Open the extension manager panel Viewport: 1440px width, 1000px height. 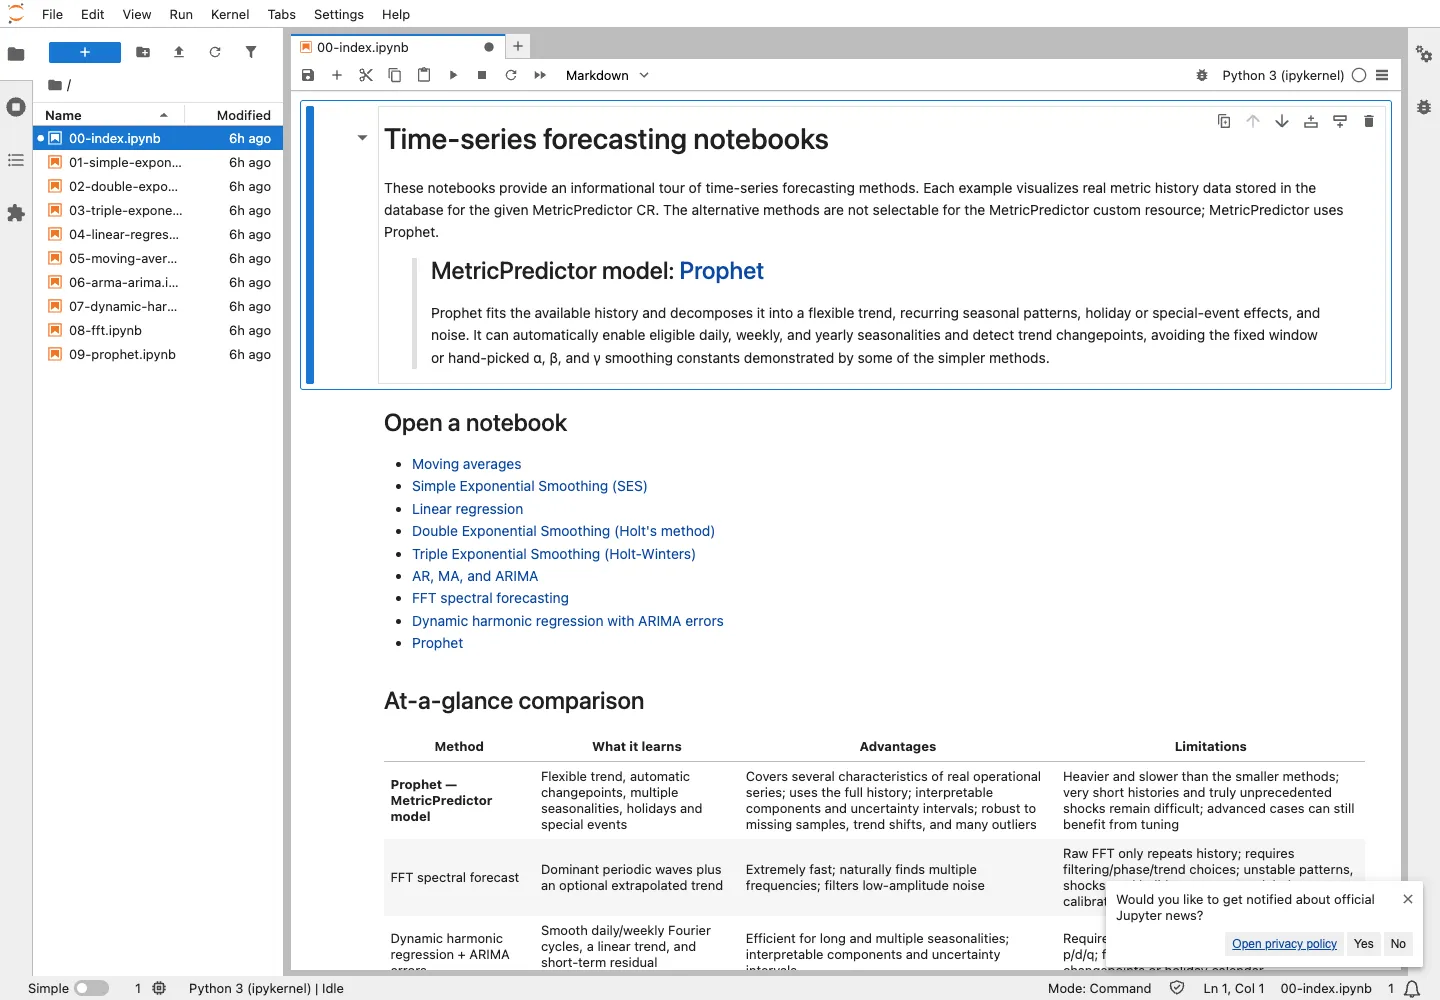click(16, 213)
